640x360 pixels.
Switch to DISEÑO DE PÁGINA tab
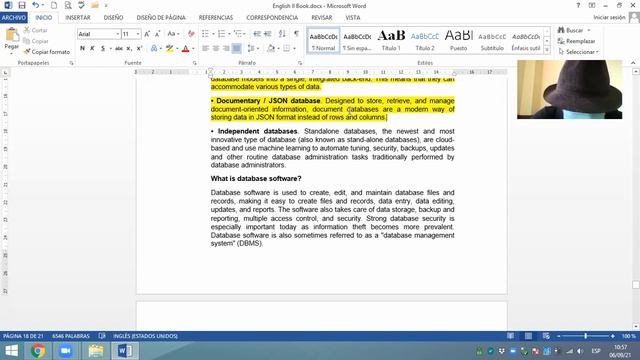tap(161, 18)
